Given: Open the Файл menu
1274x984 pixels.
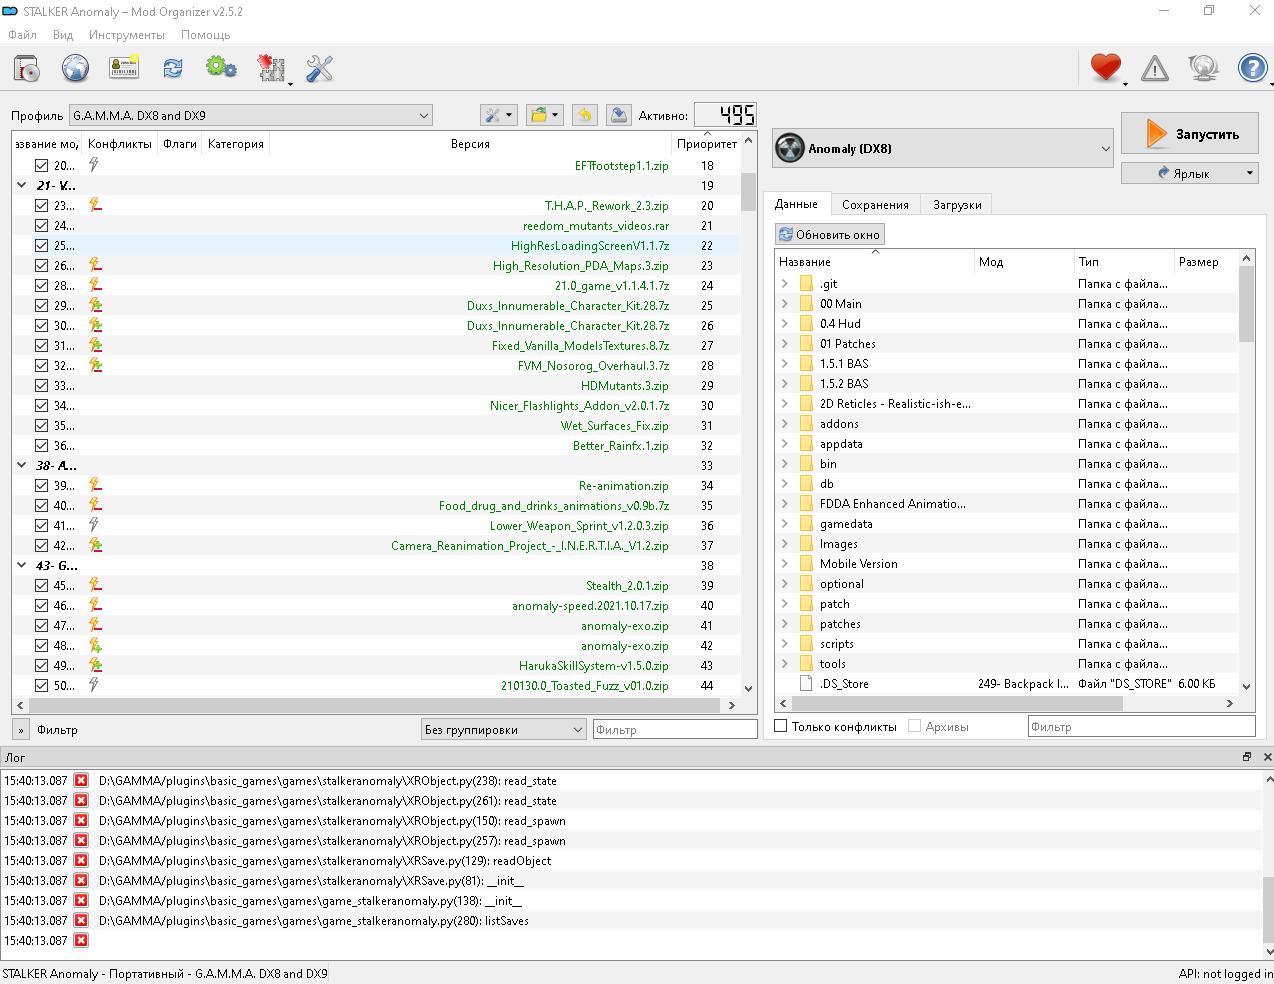Looking at the screenshot, I should click(x=22, y=34).
